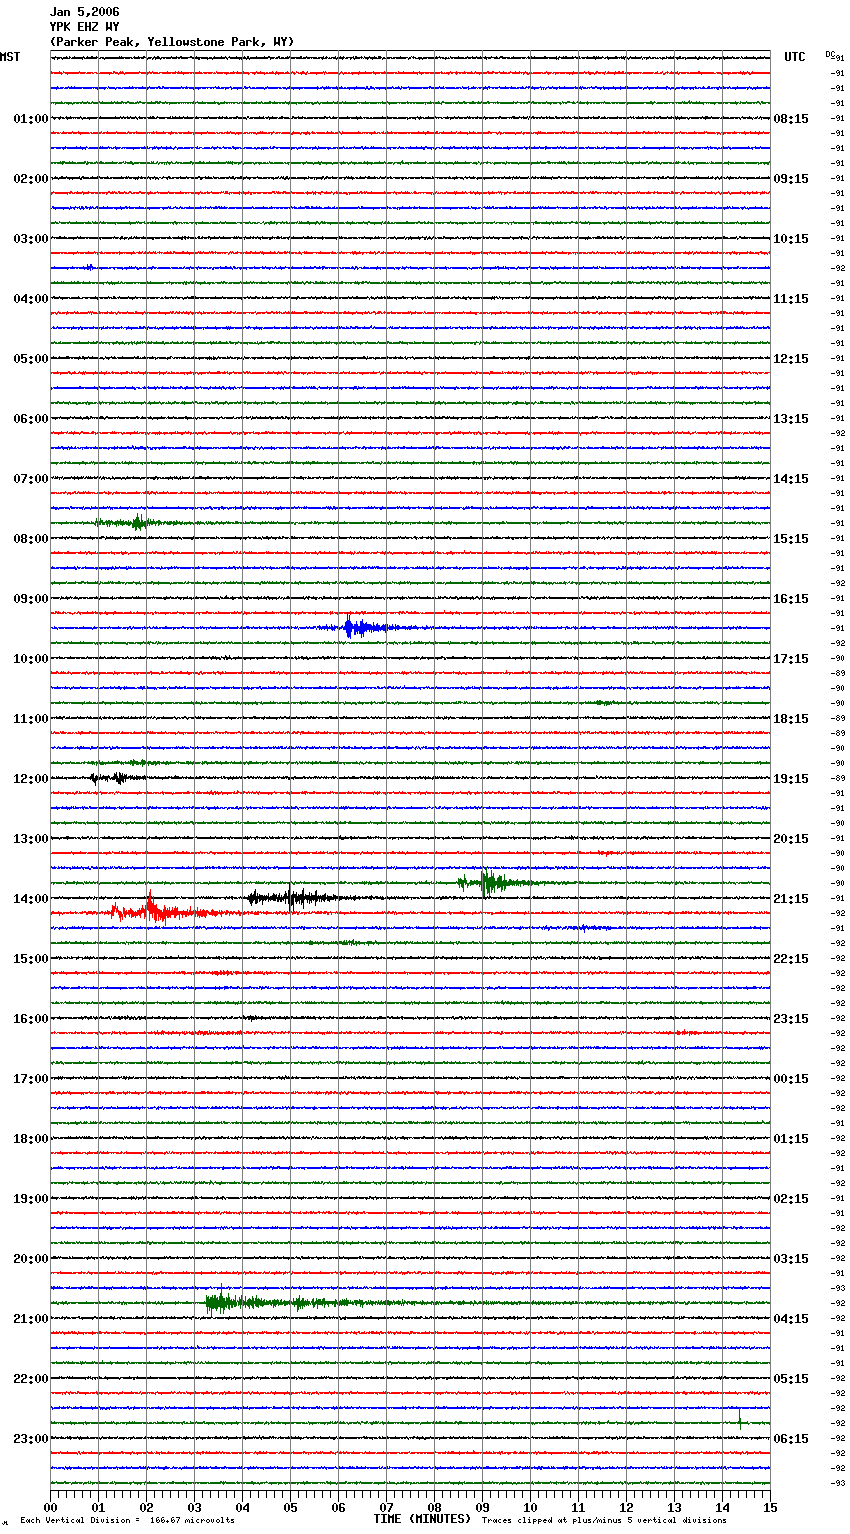Image resolution: width=850 pixels, height=1534 pixels.
Task: Click "(Parker Peak, Yellowstone Park, WY)" location text
Action: 171,42
